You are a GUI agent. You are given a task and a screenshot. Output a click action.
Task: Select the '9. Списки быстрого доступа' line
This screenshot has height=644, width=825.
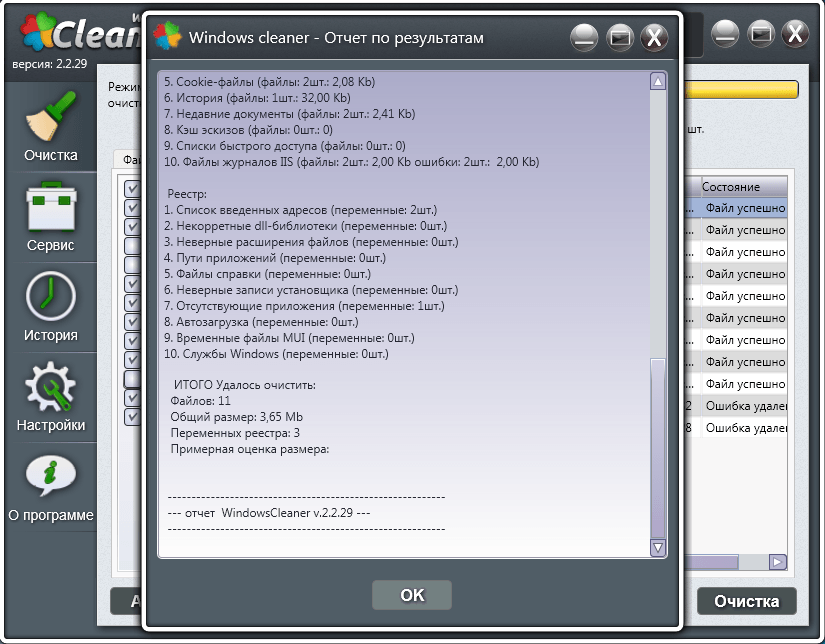285,146
